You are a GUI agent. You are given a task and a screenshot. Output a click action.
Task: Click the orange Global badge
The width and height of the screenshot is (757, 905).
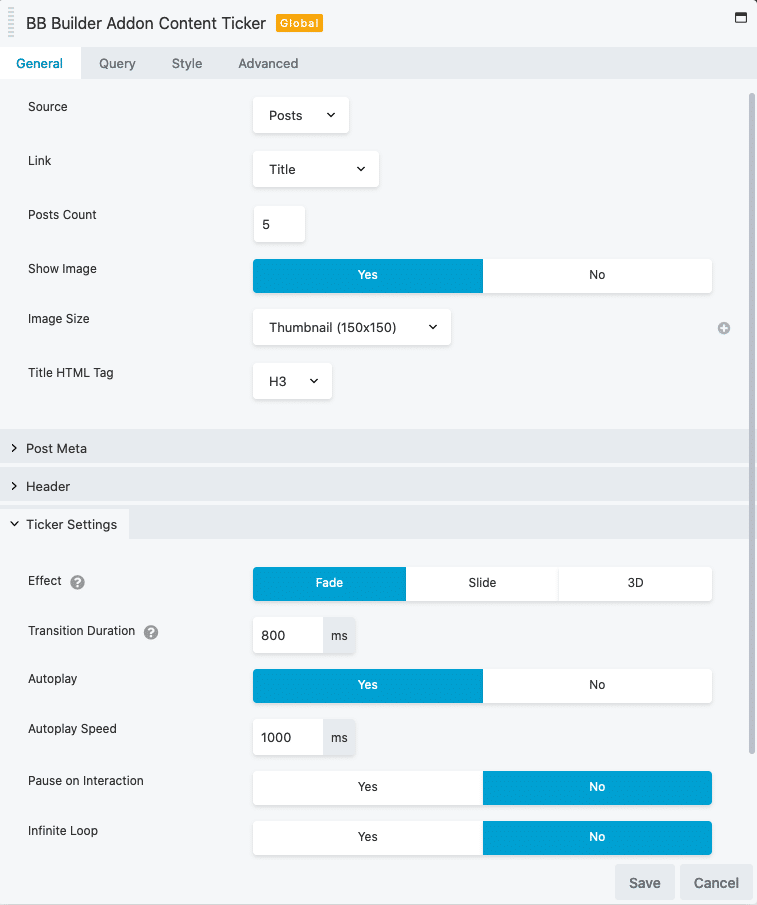(x=299, y=23)
